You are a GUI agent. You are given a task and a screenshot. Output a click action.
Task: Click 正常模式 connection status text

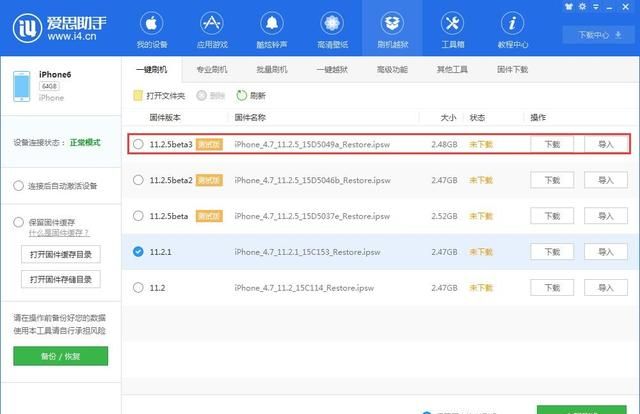(x=85, y=142)
